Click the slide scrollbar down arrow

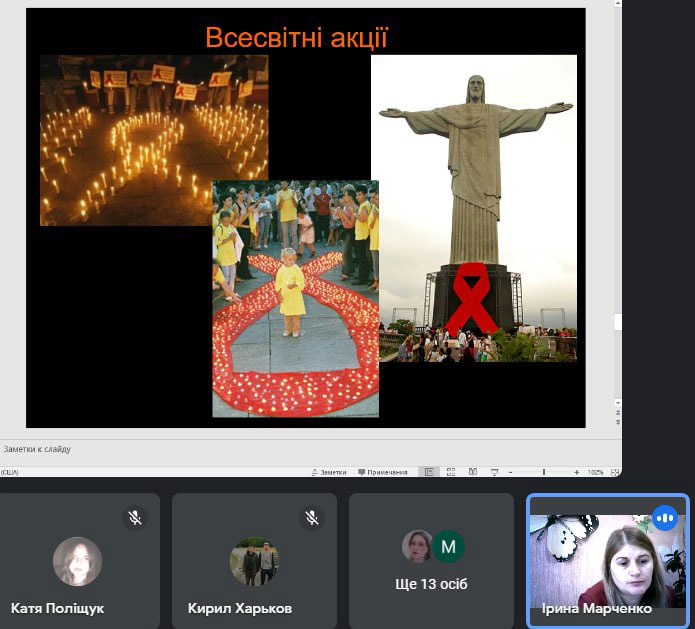(617, 402)
